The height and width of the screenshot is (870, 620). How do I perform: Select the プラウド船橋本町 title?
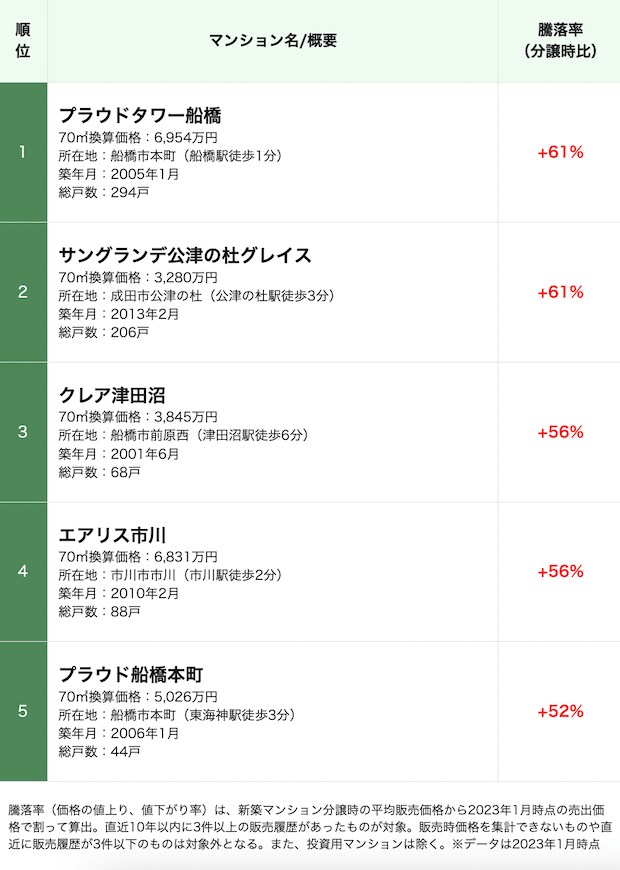pos(131,674)
